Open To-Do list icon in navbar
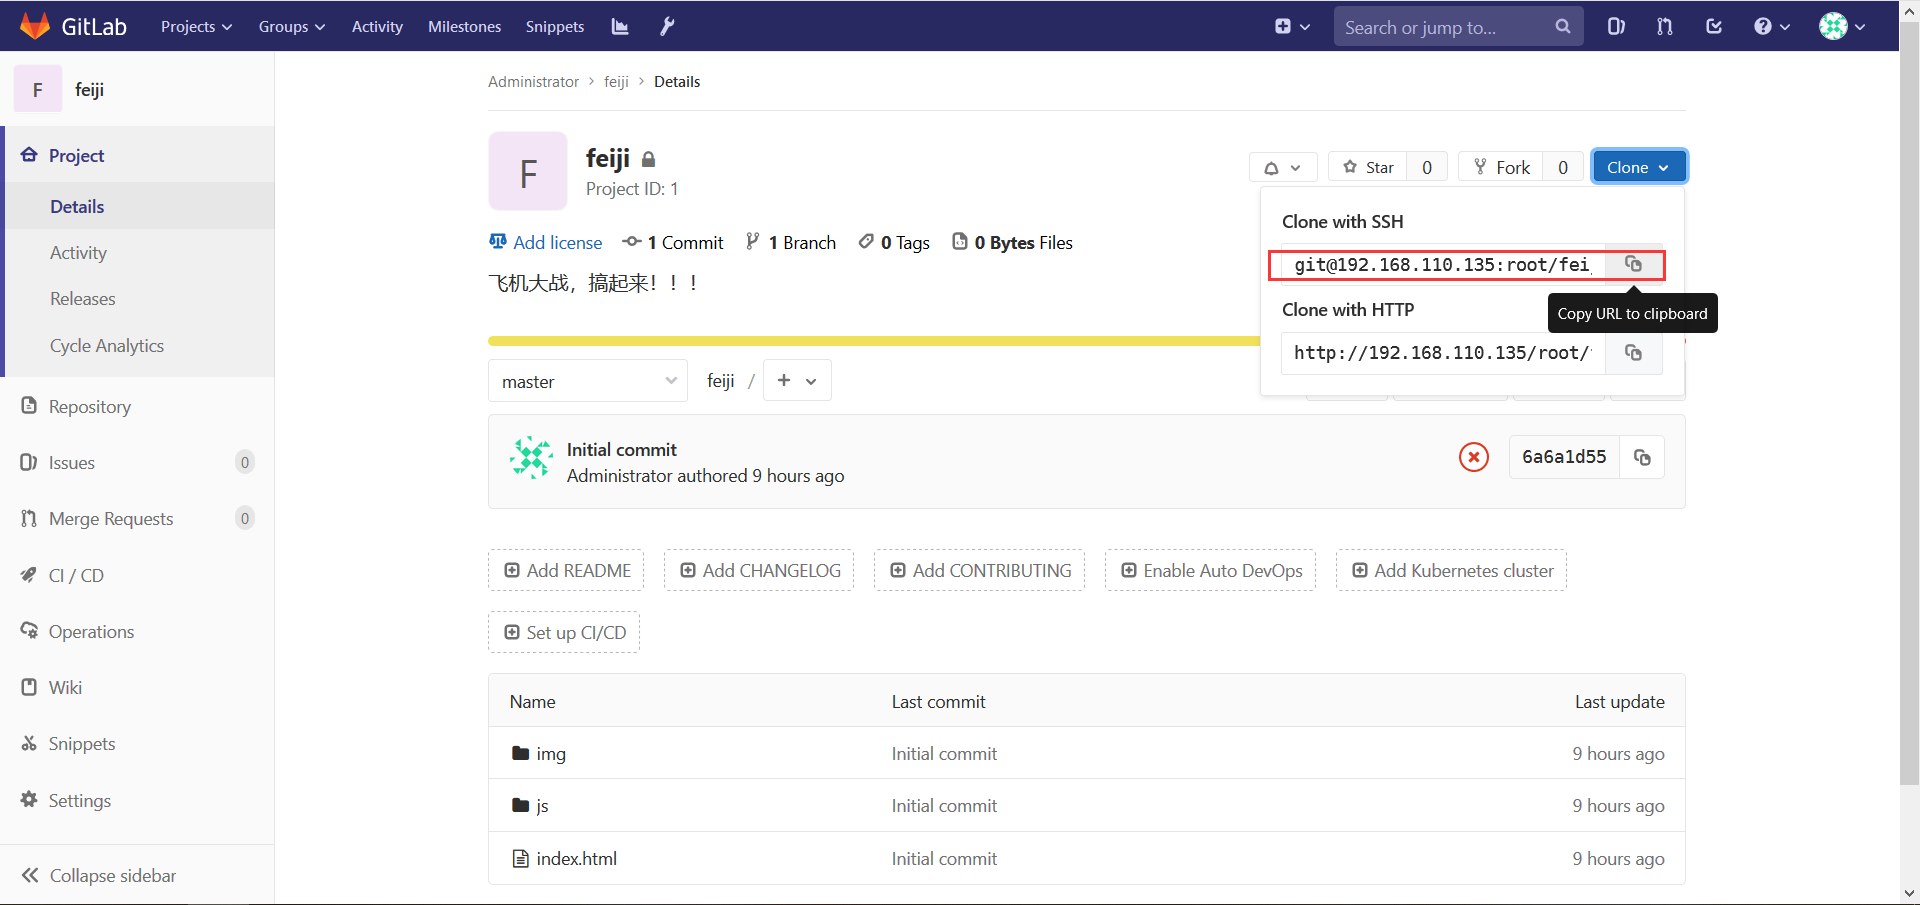The image size is (1920, 905). 1714,27
